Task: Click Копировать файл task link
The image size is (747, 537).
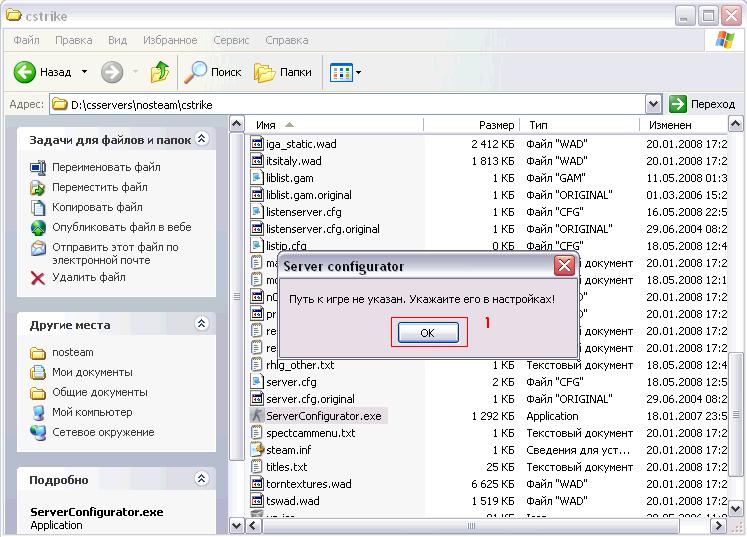Action: (x=97, y=207)
